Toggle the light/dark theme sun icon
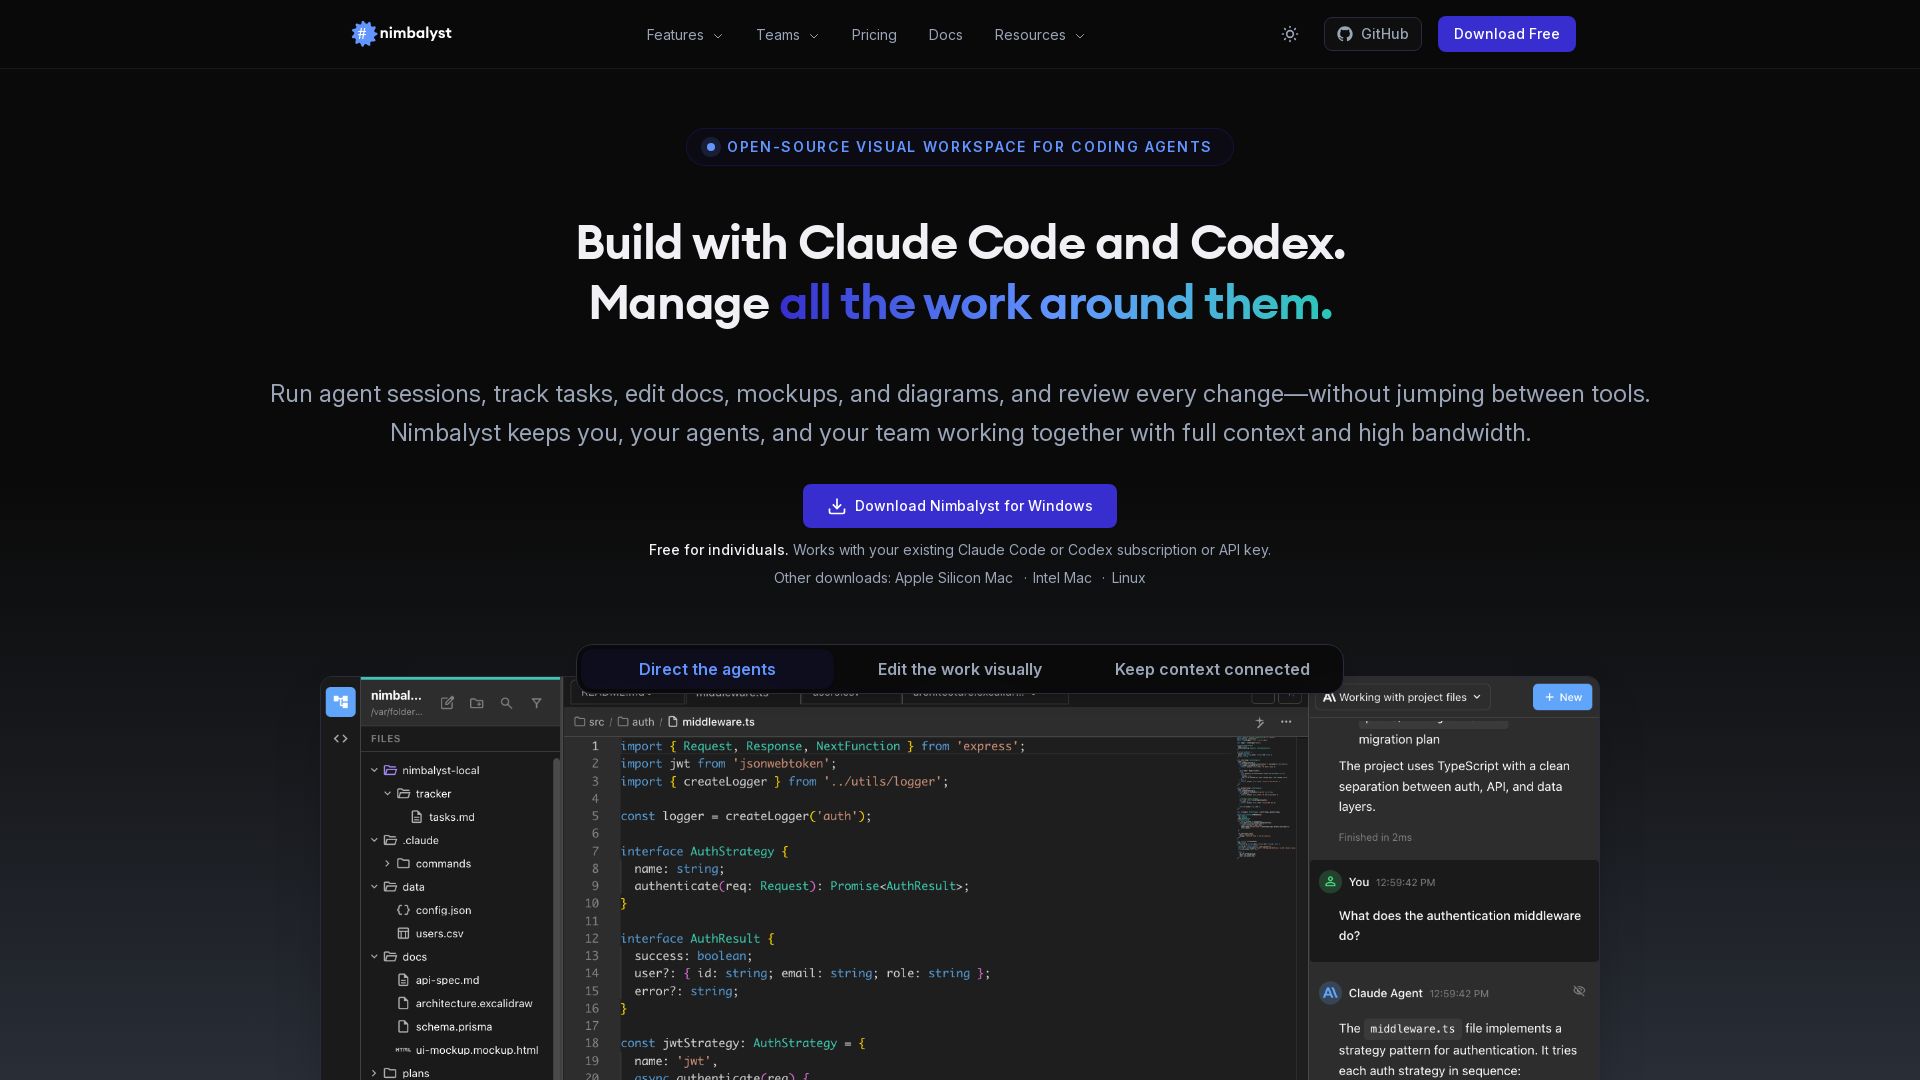Viewport: 1920px width, 1080px height. [x=1290, y=34]
